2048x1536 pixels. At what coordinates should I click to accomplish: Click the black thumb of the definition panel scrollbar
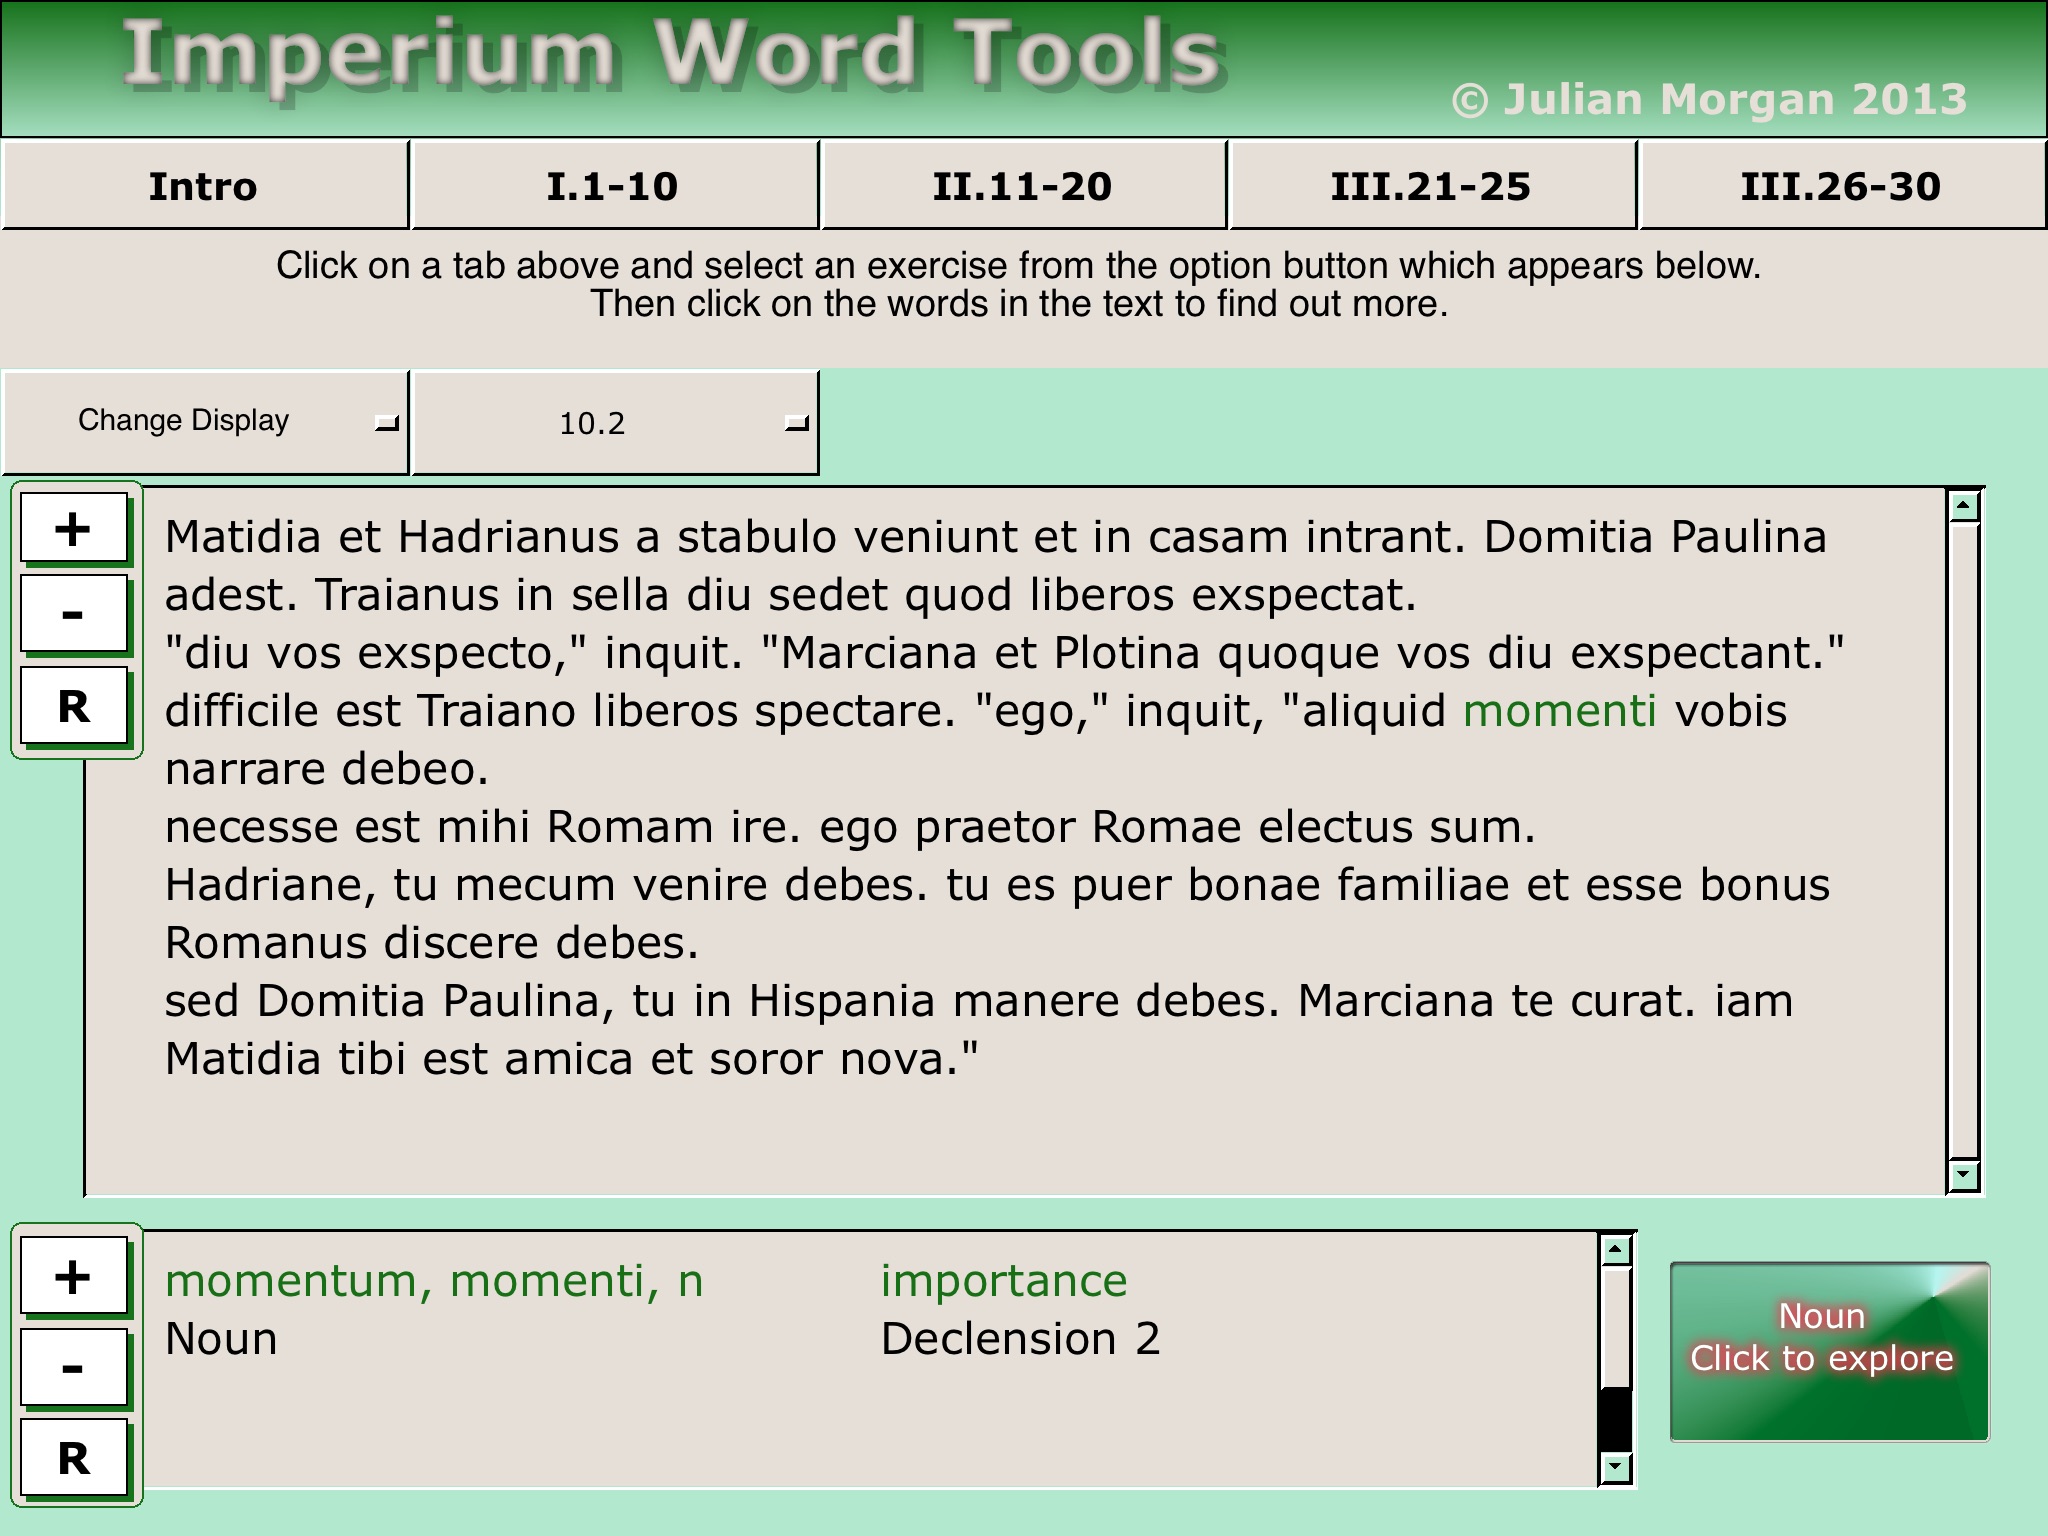1616,1418
